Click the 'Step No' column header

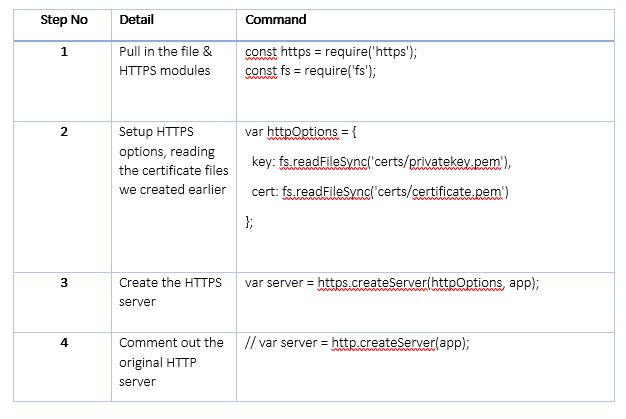(64, 20)
